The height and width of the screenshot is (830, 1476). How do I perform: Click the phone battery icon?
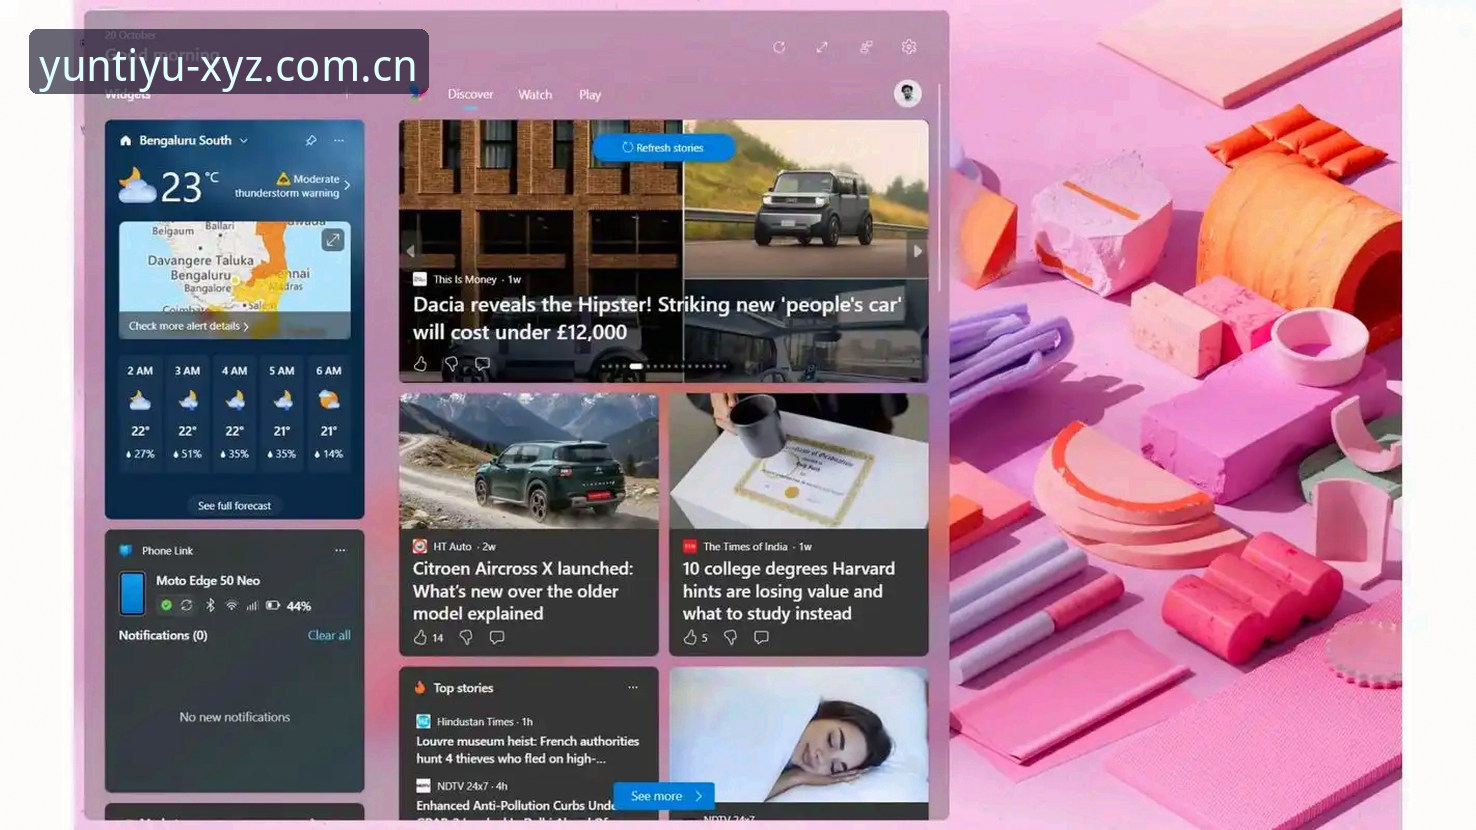point(273,605)
